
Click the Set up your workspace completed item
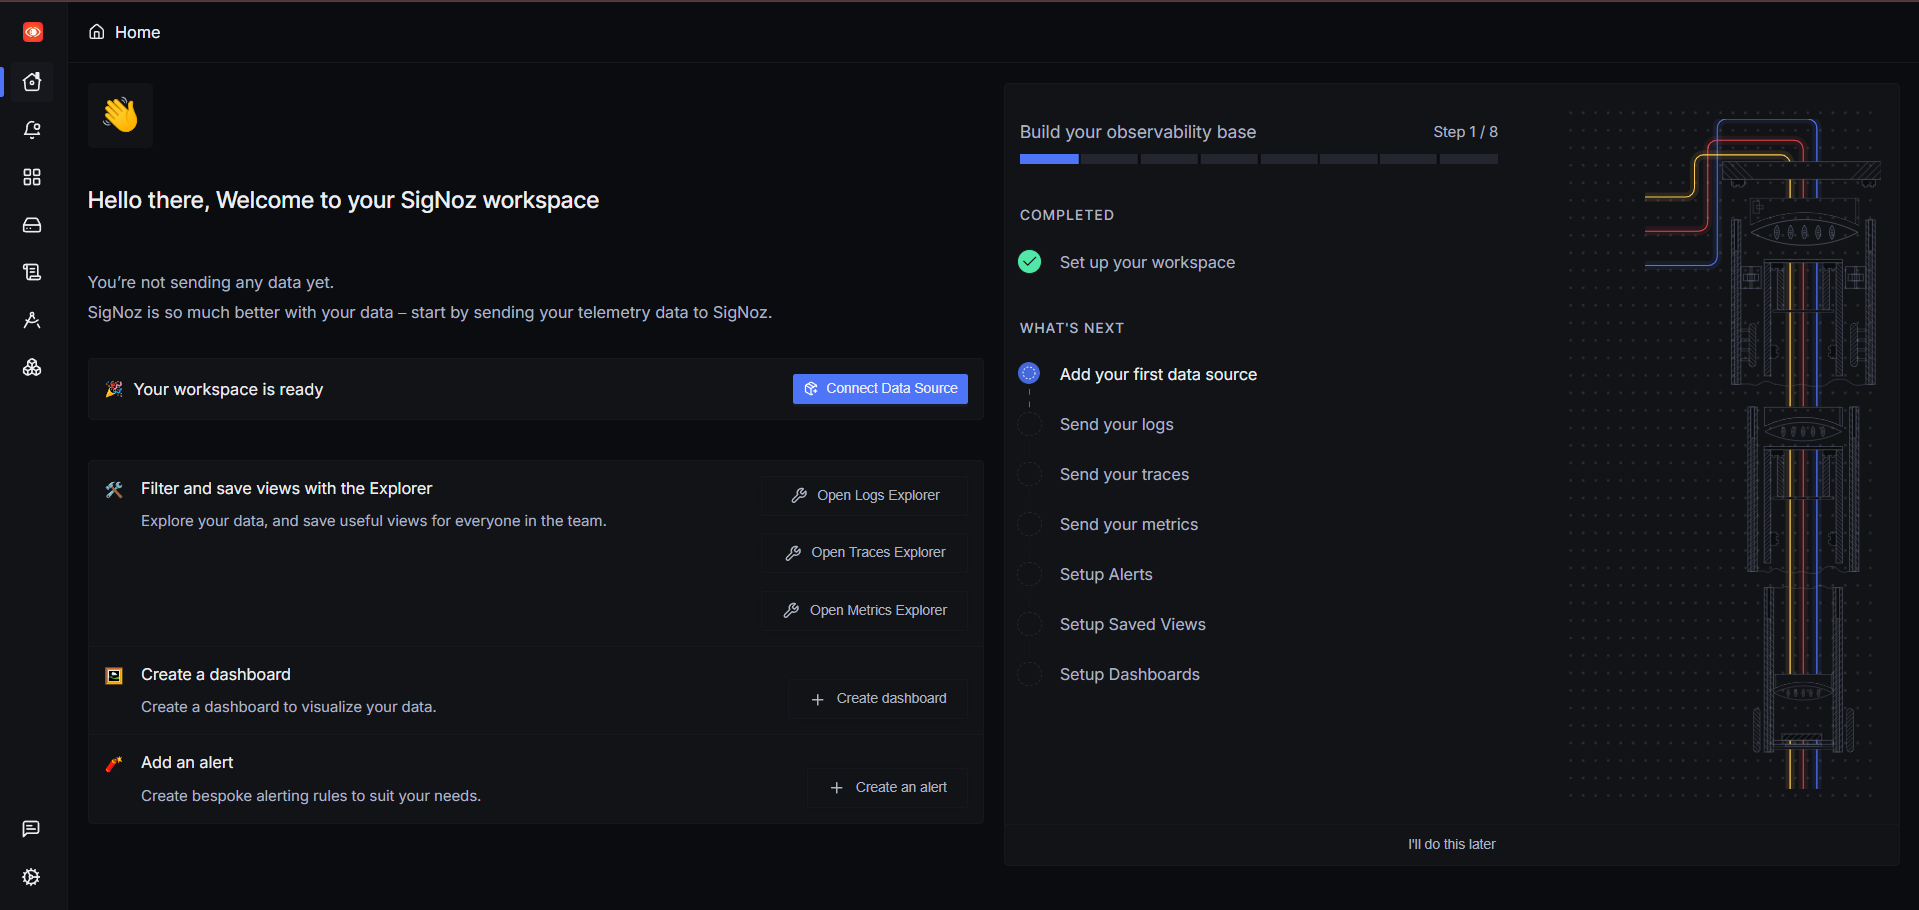pyautogui.click(x=1147, y=262)
